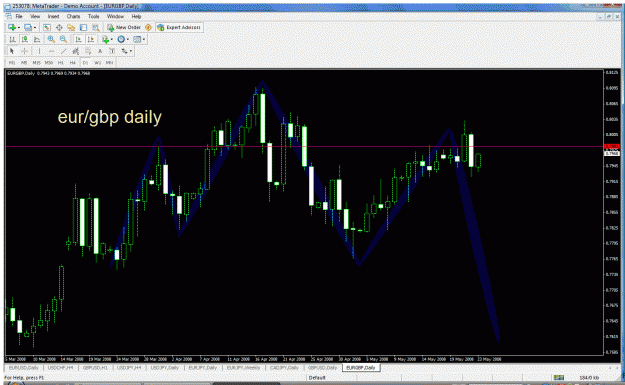625x385 pixels.
Task: Set timeframe to H1
Action: click(61, 63)
